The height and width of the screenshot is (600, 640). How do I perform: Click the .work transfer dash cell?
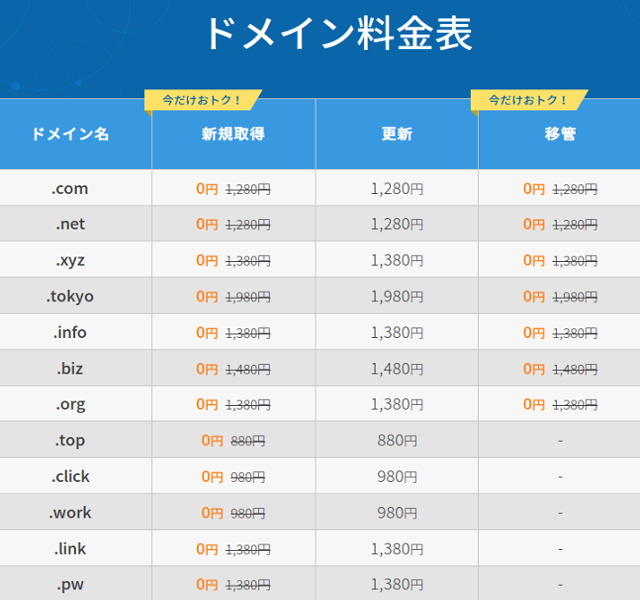pos(560,513)
